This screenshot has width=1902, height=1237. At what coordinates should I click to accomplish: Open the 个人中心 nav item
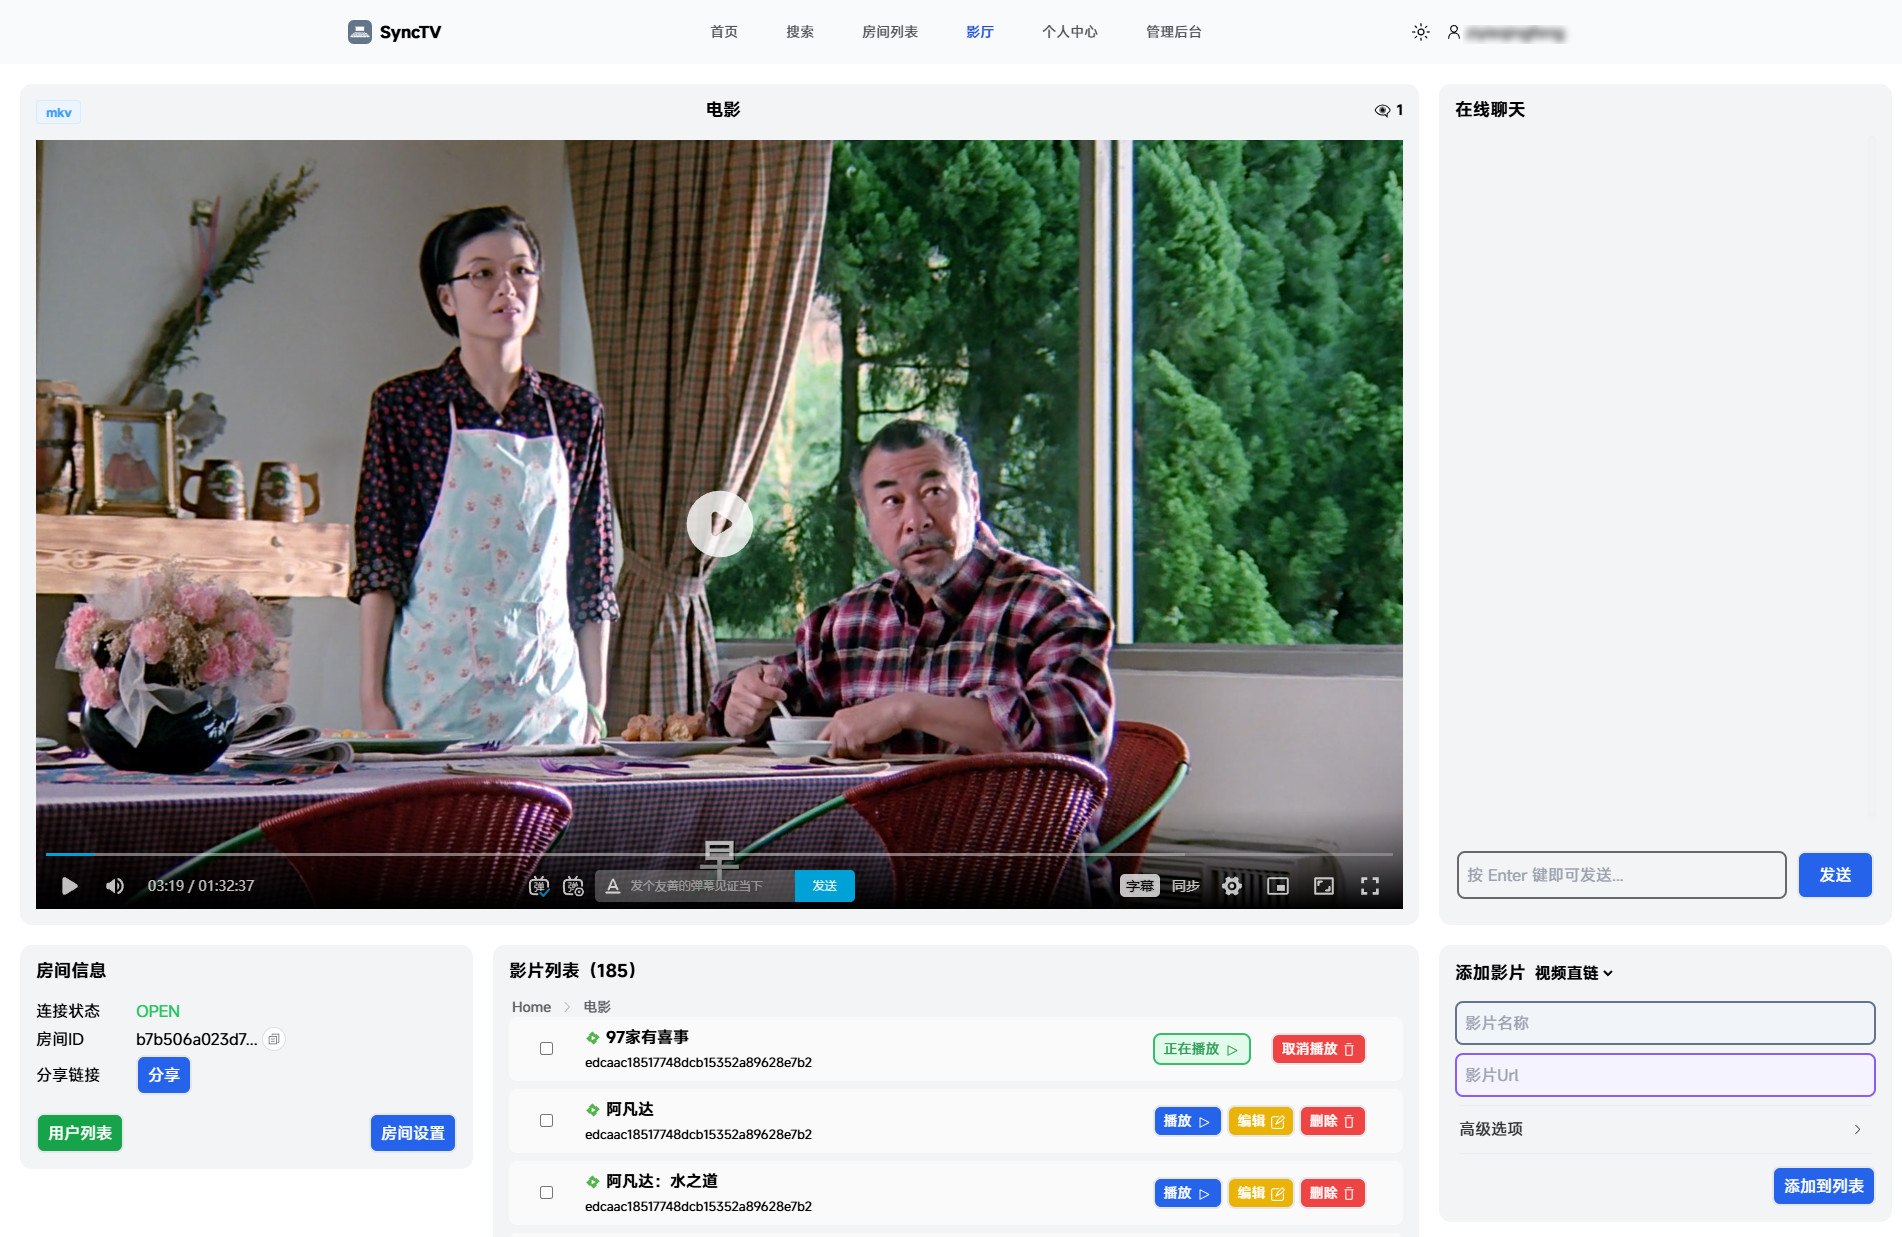[1070, 32]
